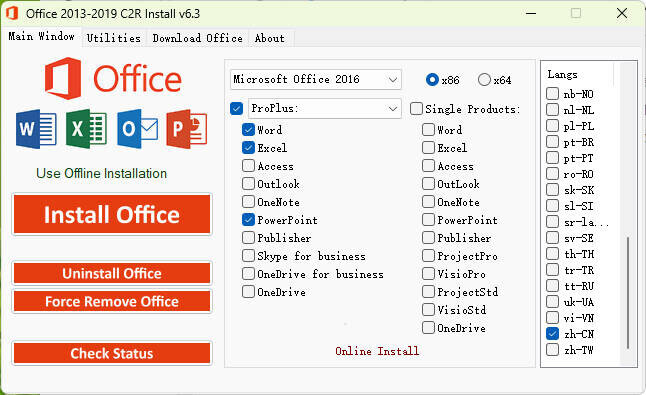
Task: Check Word under Single Products
Action: click(428, 130)
